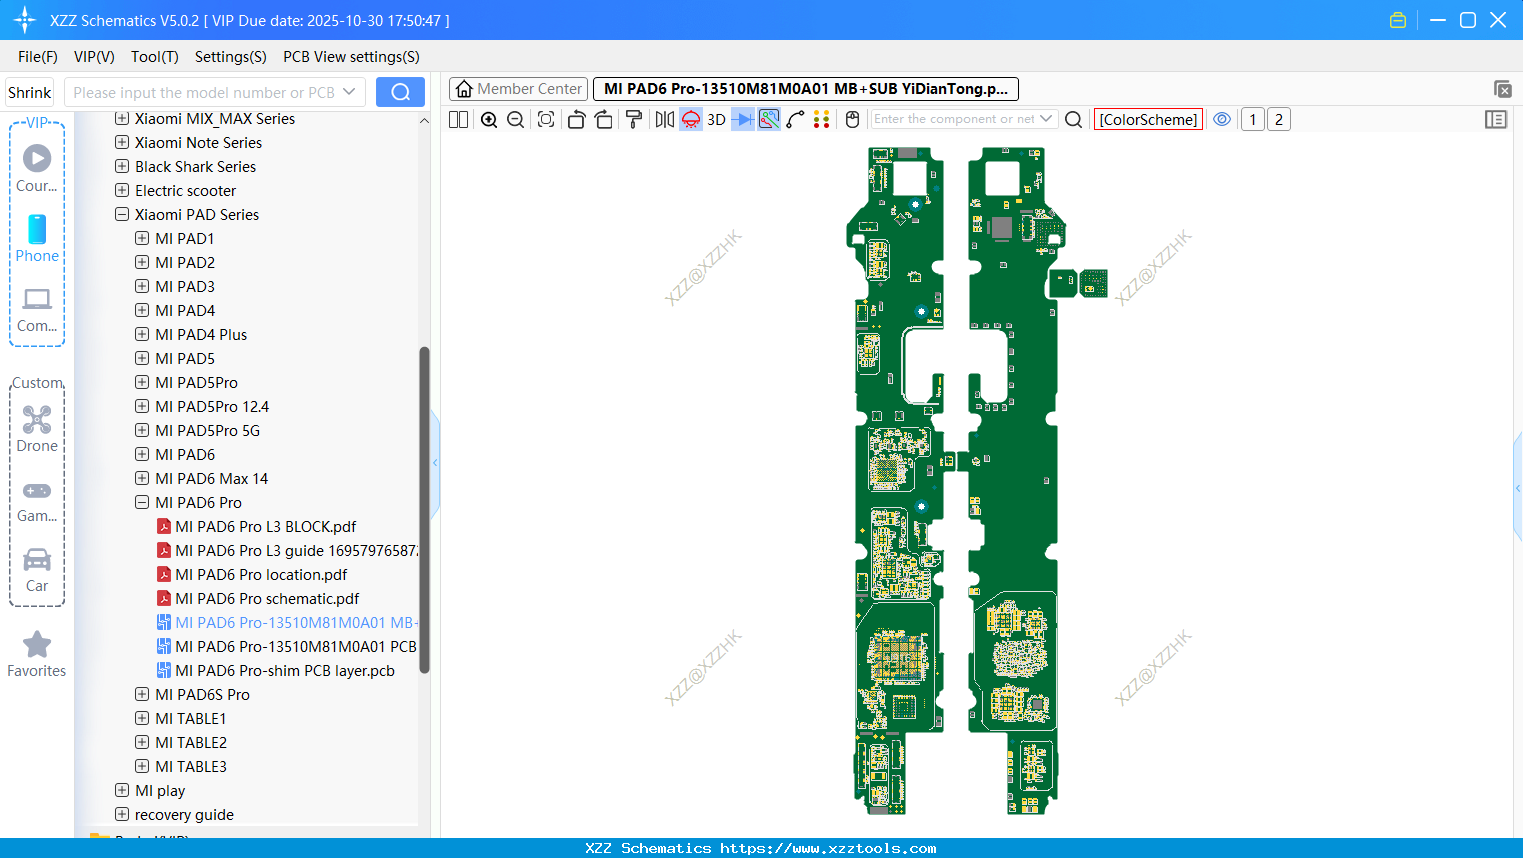This screenshot has width=1523, height=858.
Task: Open the colored dots palette icon
Action: click(x=821, y=119)
